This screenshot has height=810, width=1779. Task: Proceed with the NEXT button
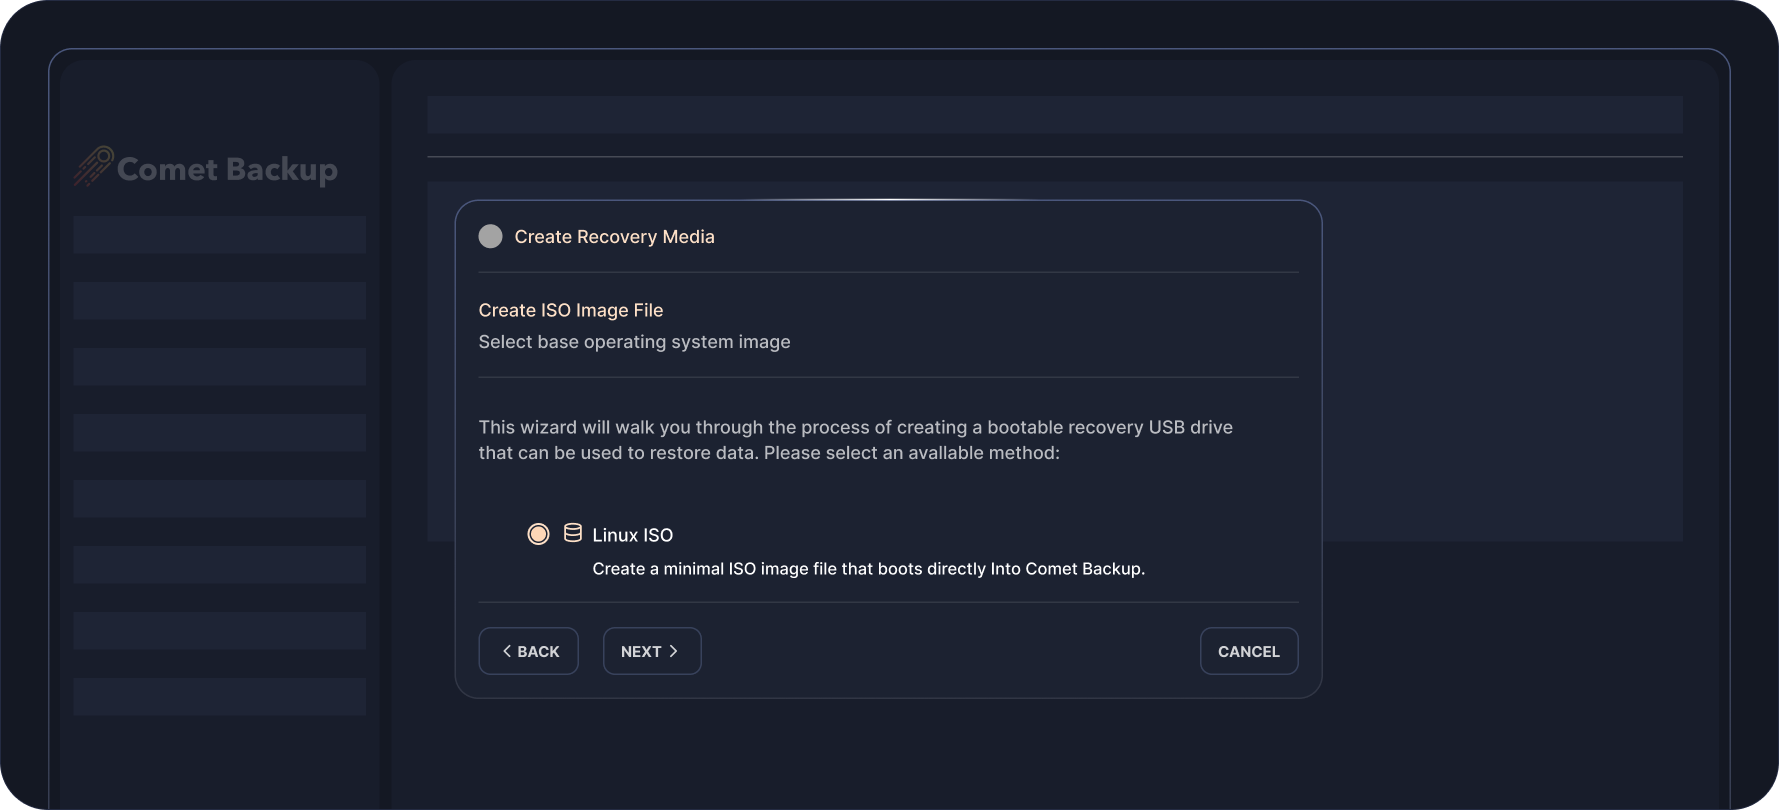(651, 651)
